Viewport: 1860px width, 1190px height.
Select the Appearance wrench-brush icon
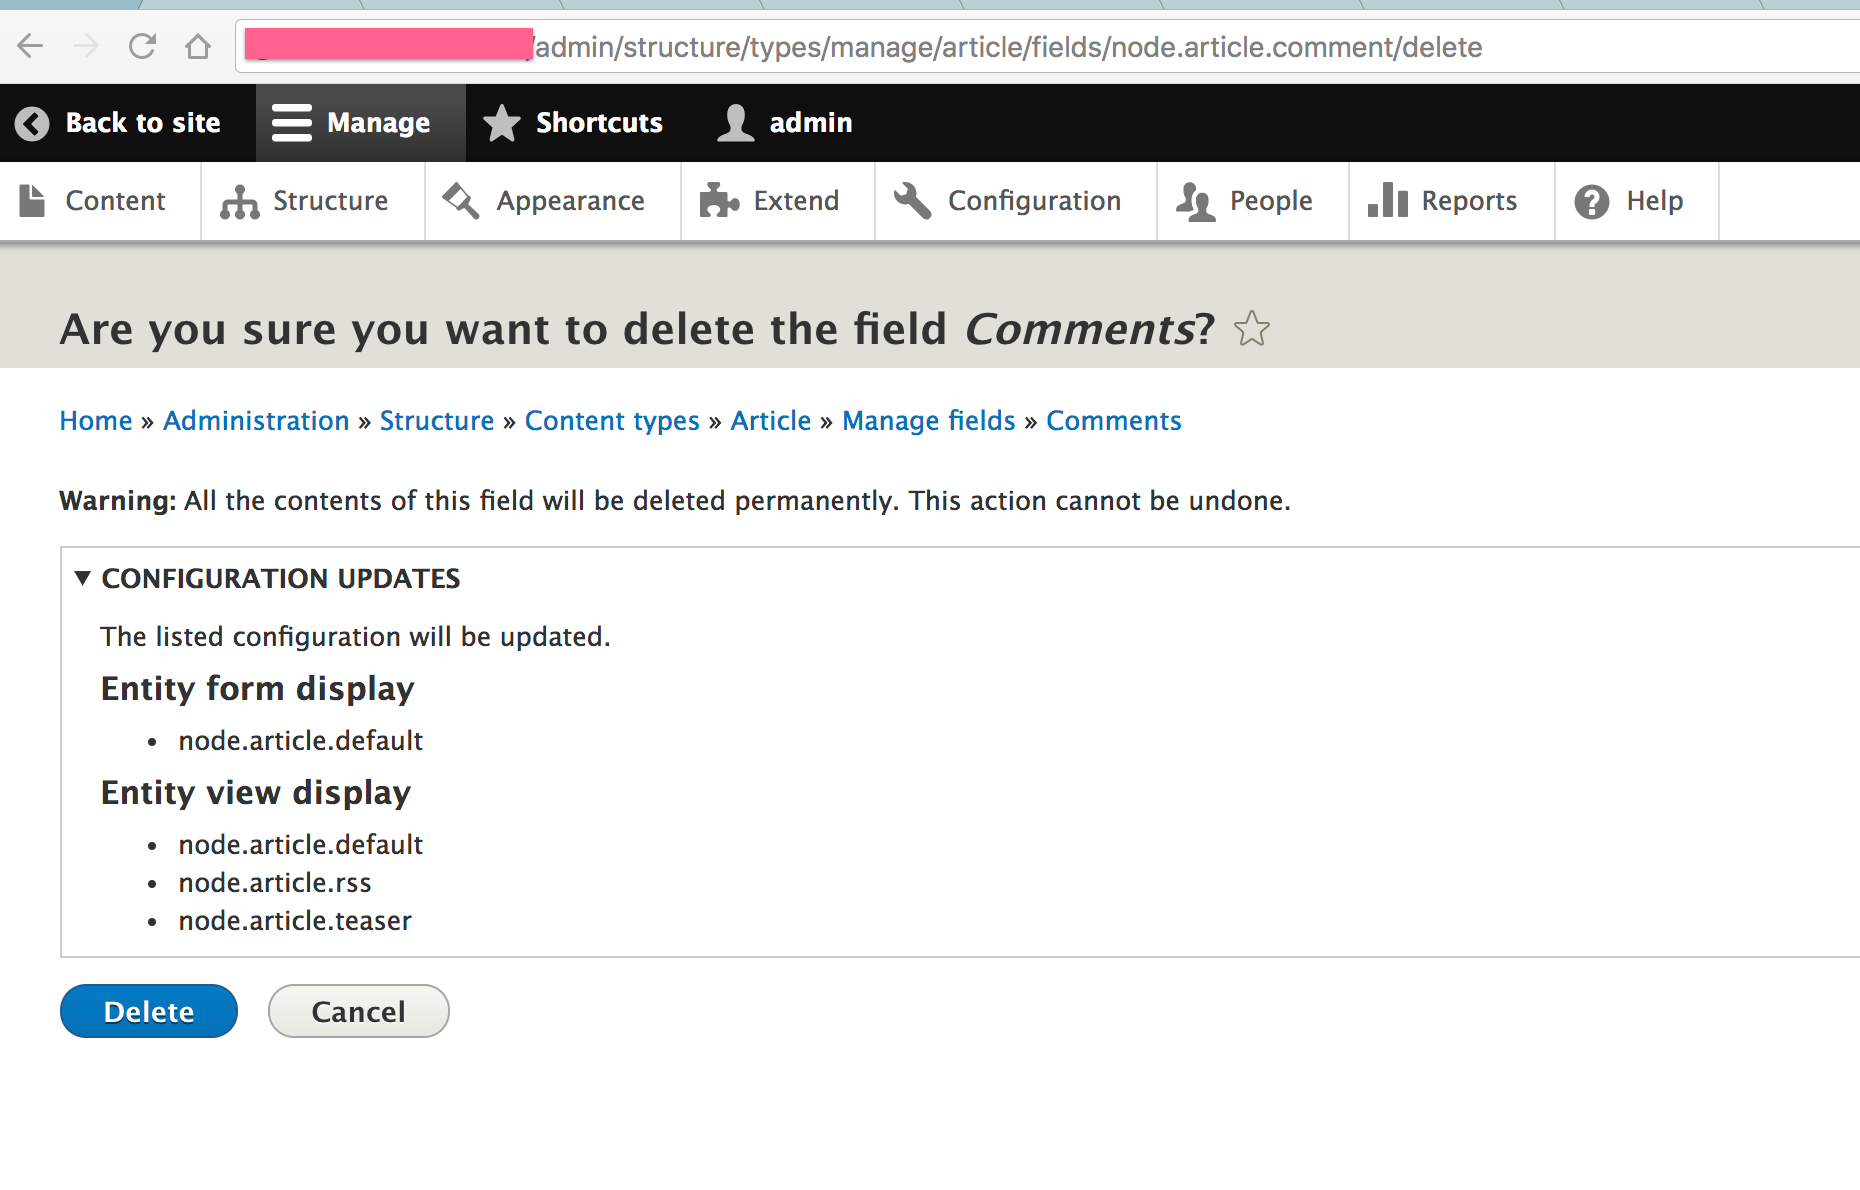pos(460,200)
